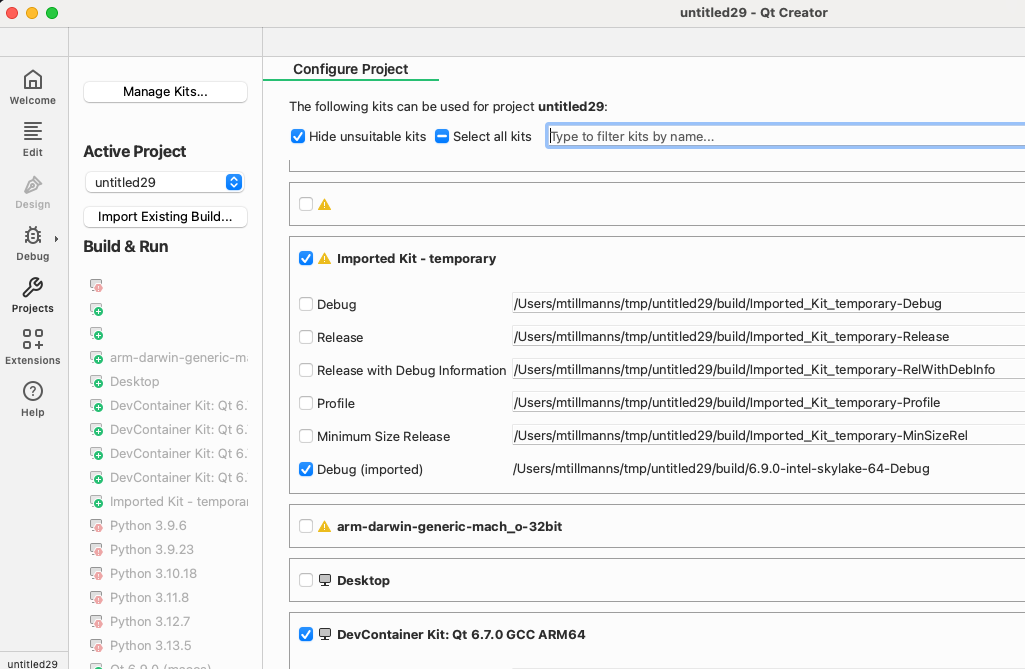Image resolution: width=1025 pixels, height=669 pixels.
Task: Click warning icon beside Imported Kit - temporary heading
Action: (324, 258)
